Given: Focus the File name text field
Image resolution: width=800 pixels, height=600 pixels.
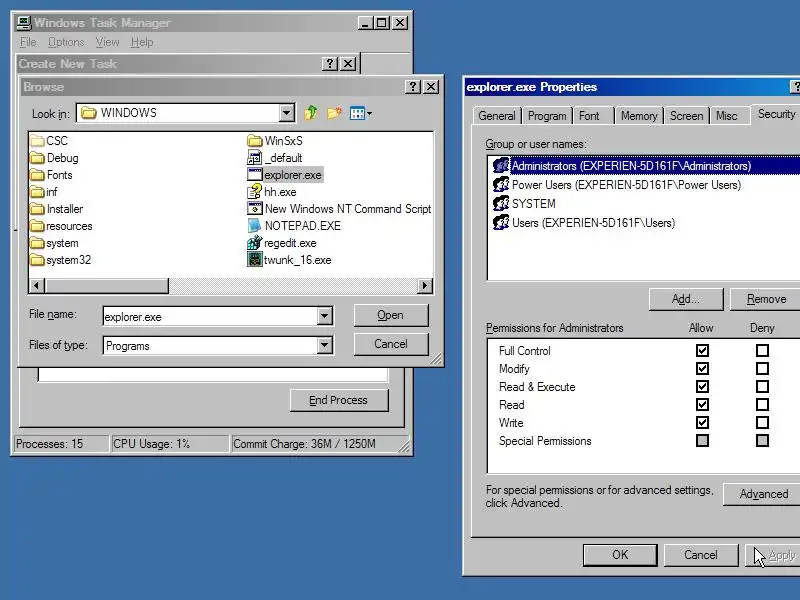Looking at the screenshot, I should 210,316.
